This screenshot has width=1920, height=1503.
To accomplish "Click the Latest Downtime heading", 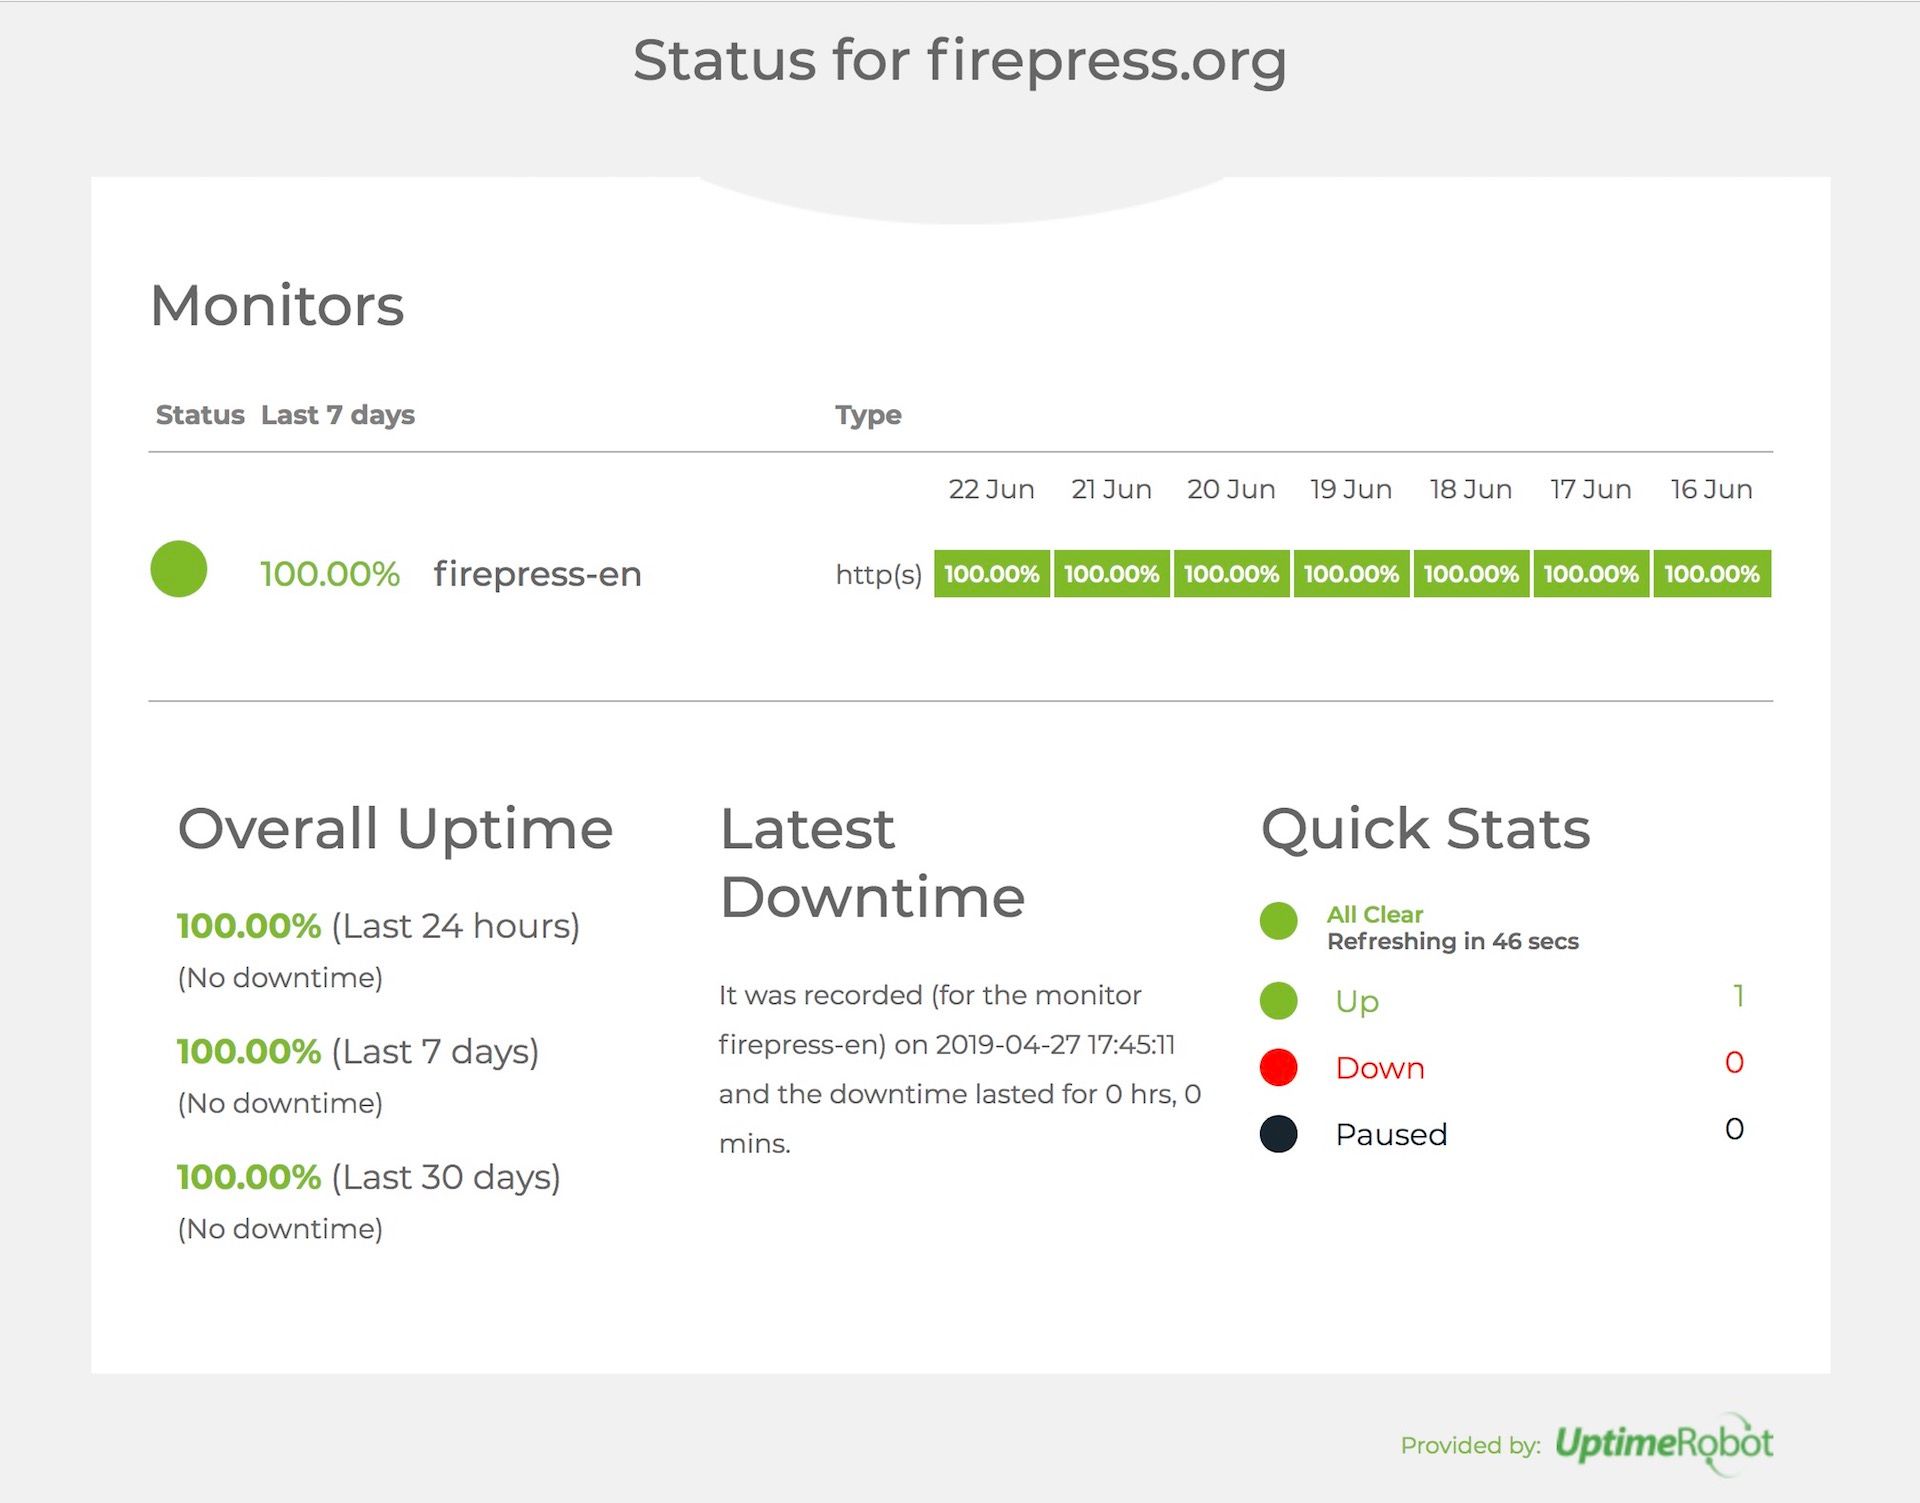I will (x=872, y=863).
